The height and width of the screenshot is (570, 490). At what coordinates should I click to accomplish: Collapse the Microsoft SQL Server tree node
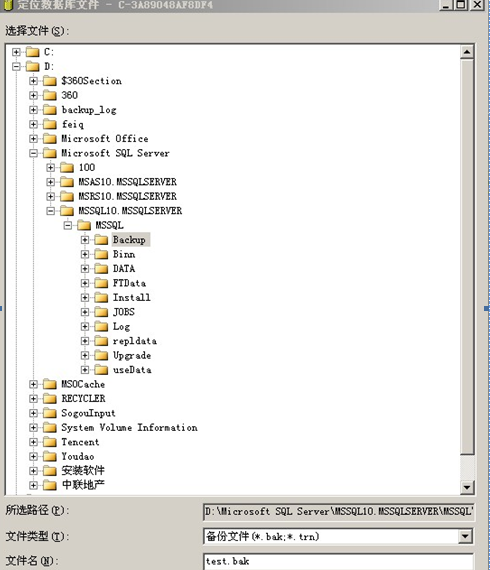tap(33, 153)
